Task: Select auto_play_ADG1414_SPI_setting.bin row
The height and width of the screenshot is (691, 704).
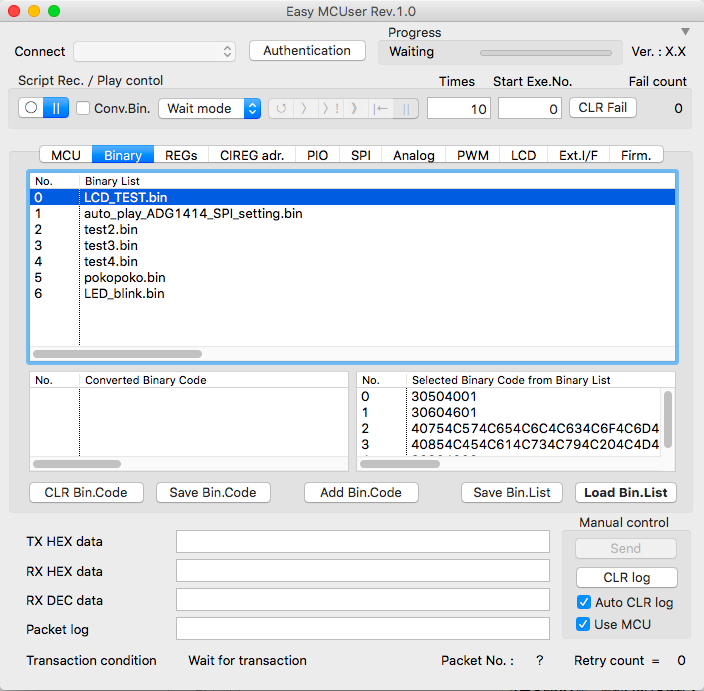Action: [352, 214]
